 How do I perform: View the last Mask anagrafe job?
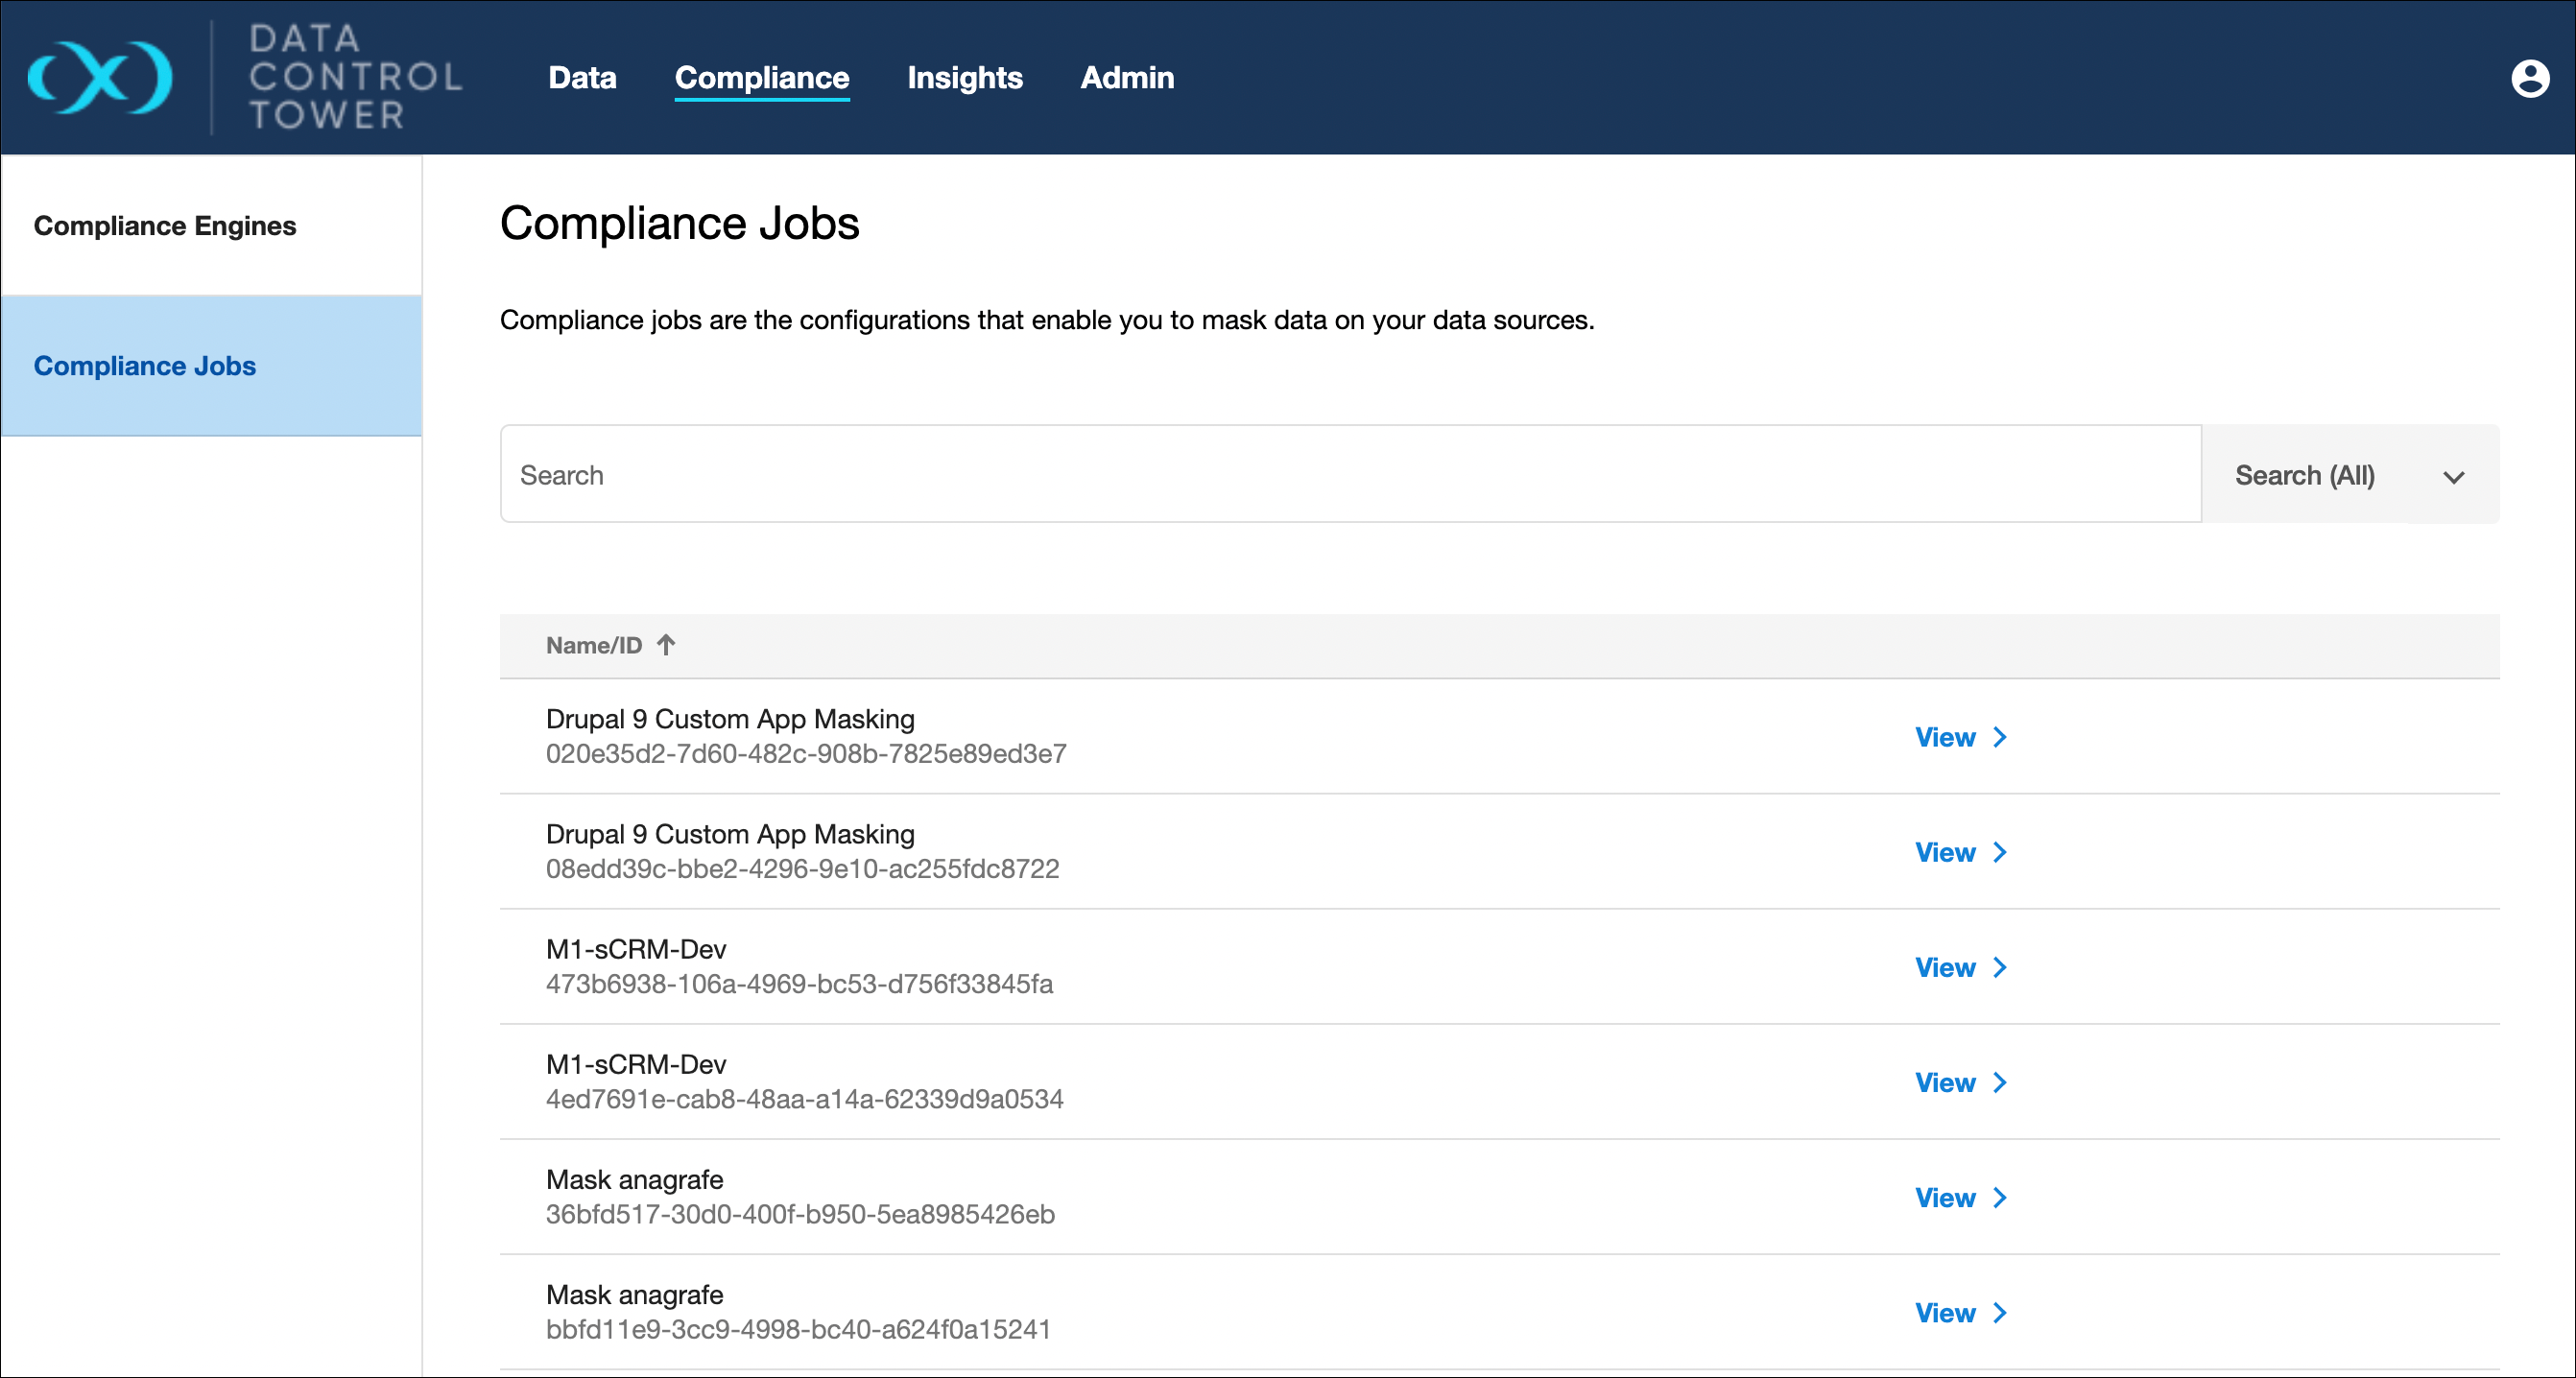(1945, 1312)
